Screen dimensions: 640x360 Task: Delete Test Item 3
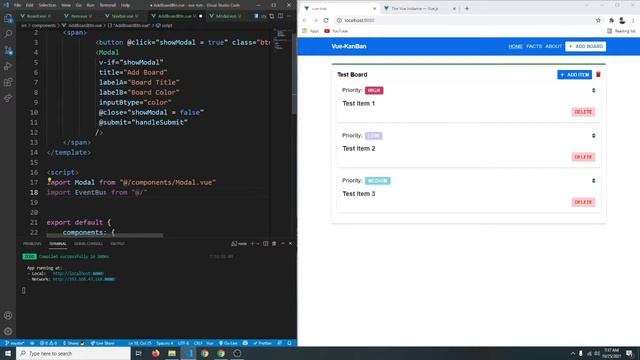coord(583,202)
